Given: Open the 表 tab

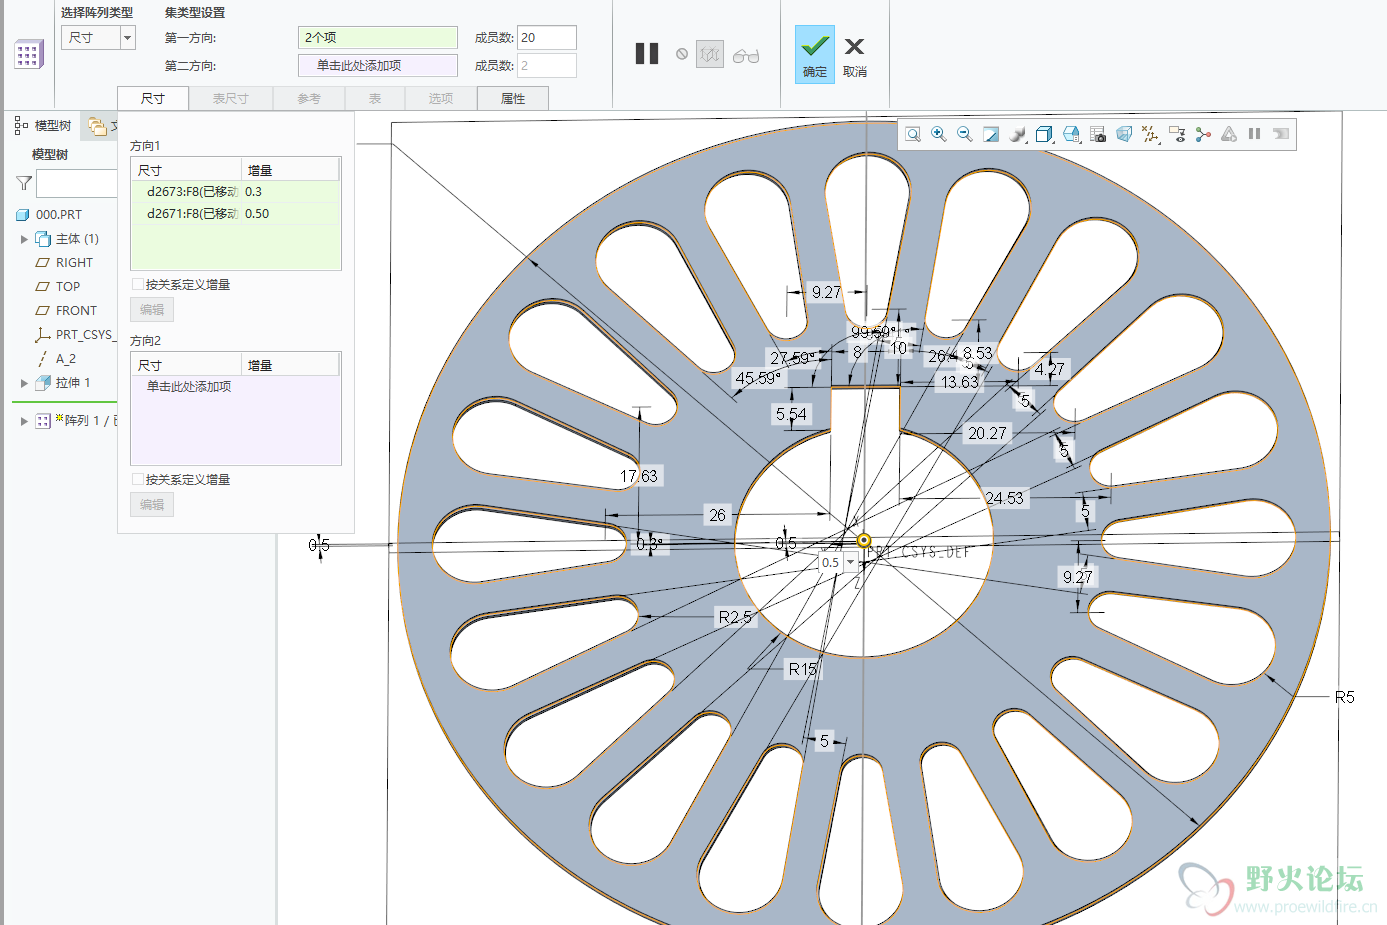Looking at the screenshot, I should coord(375,98).
